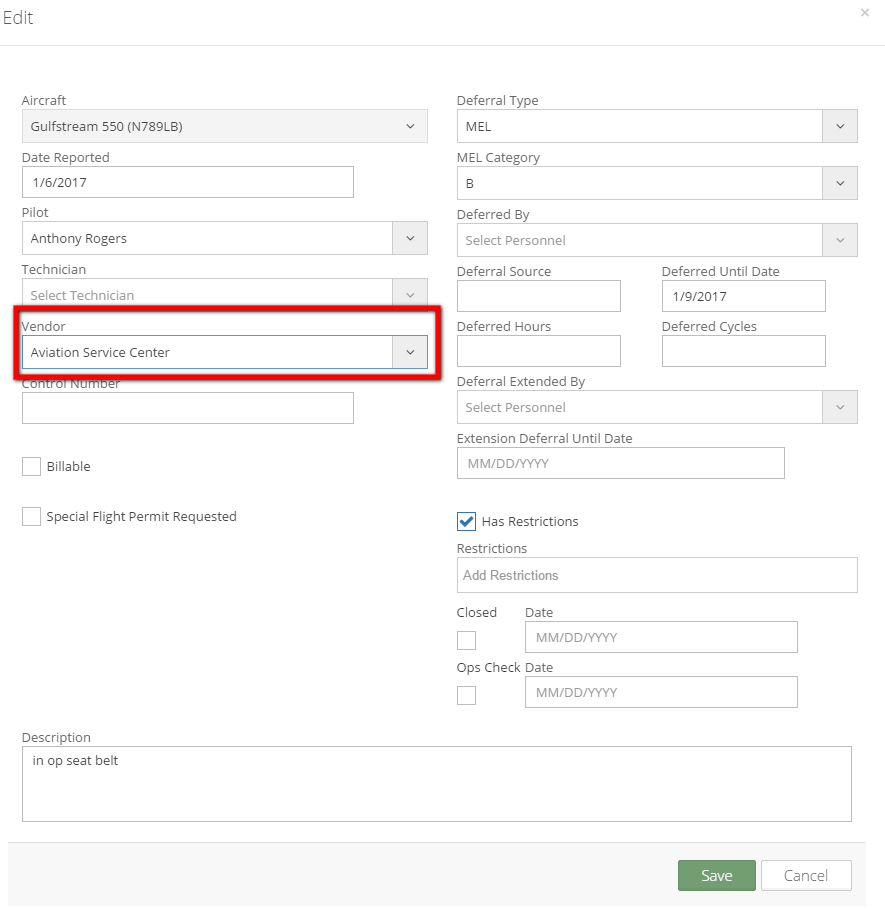Tick the Ops Check checkbox
885x909 pixels.
click(x=467, y=695)
